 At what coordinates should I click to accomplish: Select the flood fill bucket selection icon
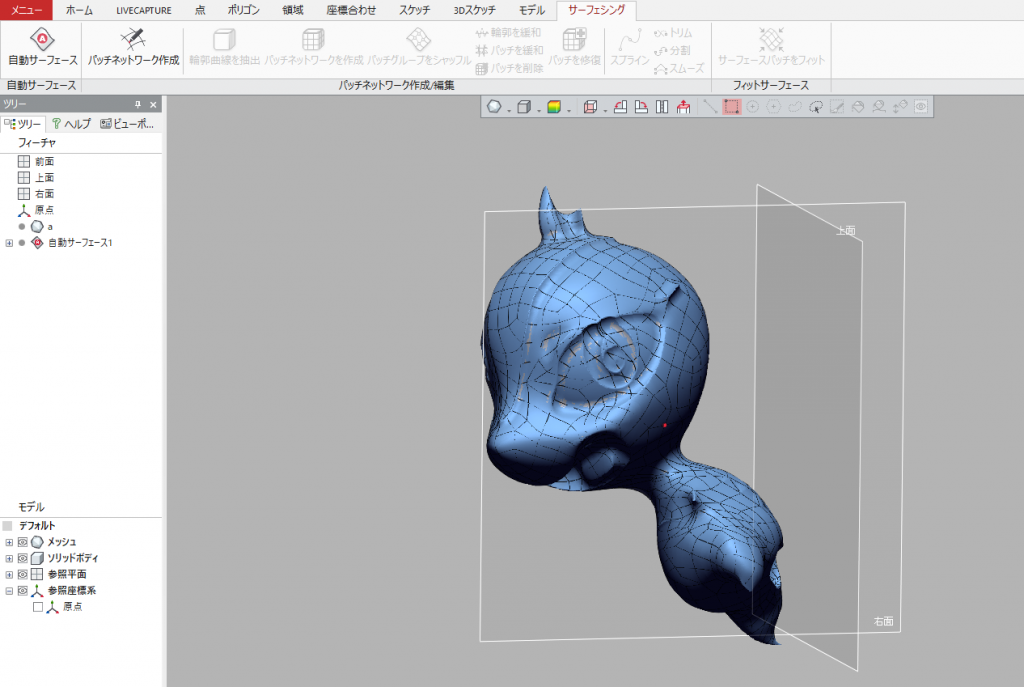tap(858, 106)
